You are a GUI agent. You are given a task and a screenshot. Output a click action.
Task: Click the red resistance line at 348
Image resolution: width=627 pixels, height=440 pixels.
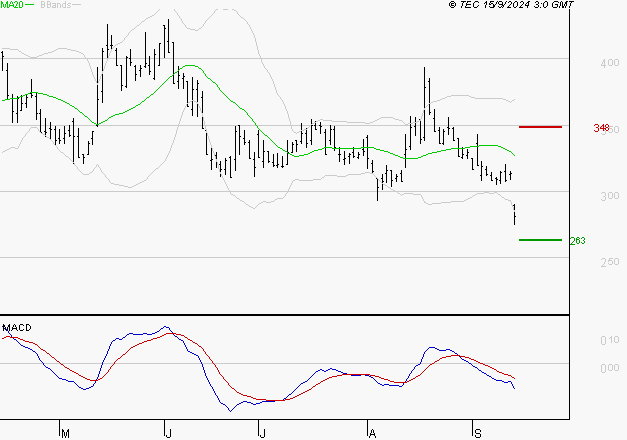click(540, 127)
